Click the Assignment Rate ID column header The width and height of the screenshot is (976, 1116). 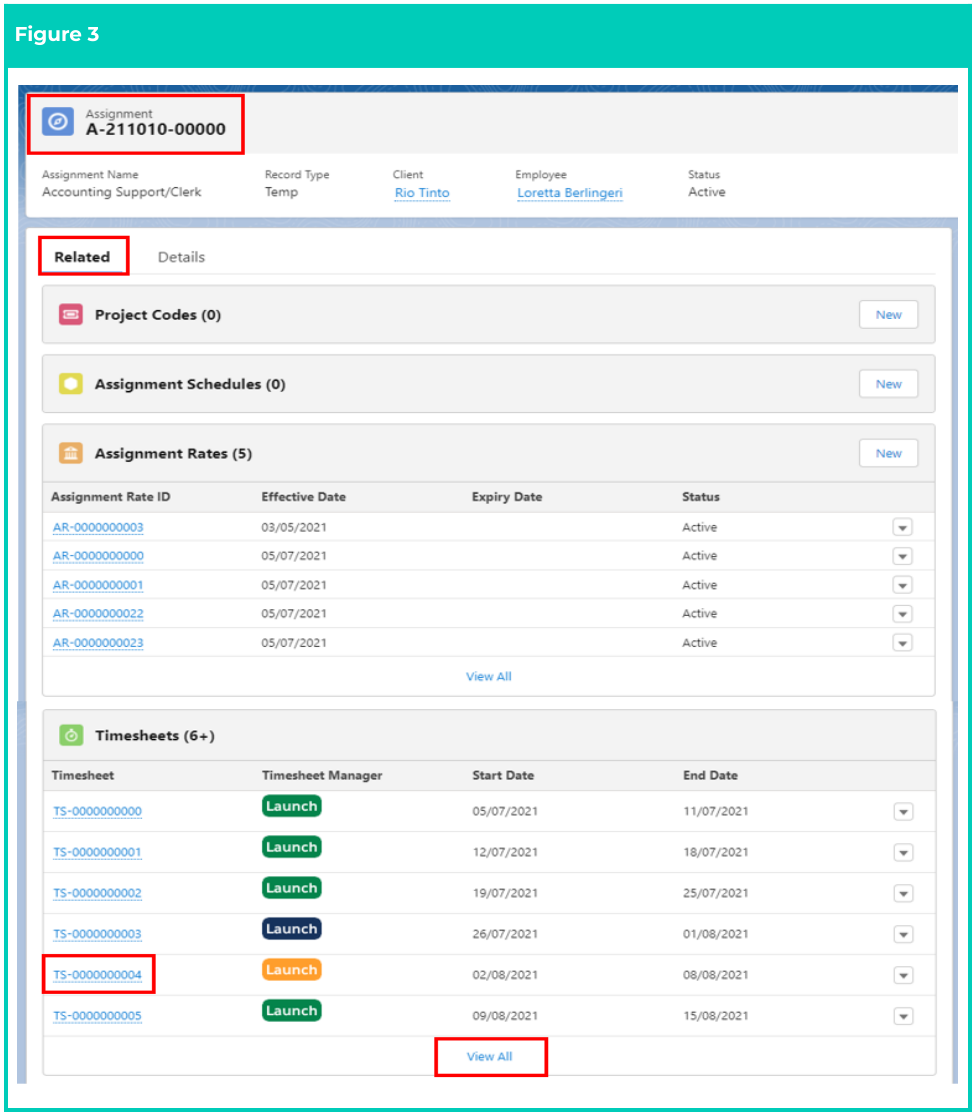tap(110, 497)
